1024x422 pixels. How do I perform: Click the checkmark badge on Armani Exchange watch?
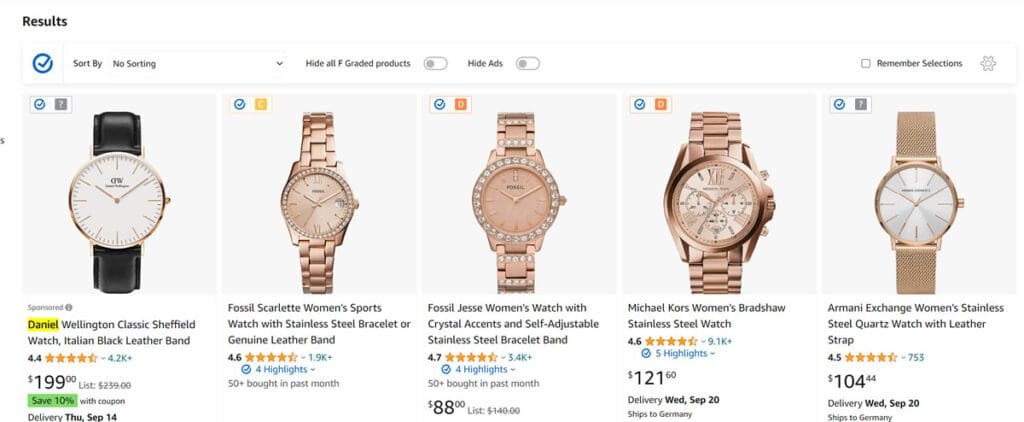(840, 104)
